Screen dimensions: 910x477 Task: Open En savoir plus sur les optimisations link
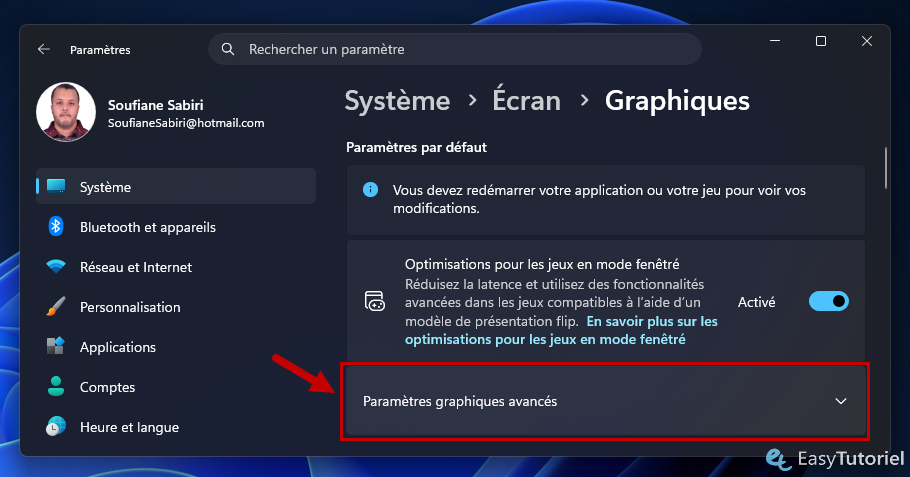pyautogui.click(x=561, y=330)
